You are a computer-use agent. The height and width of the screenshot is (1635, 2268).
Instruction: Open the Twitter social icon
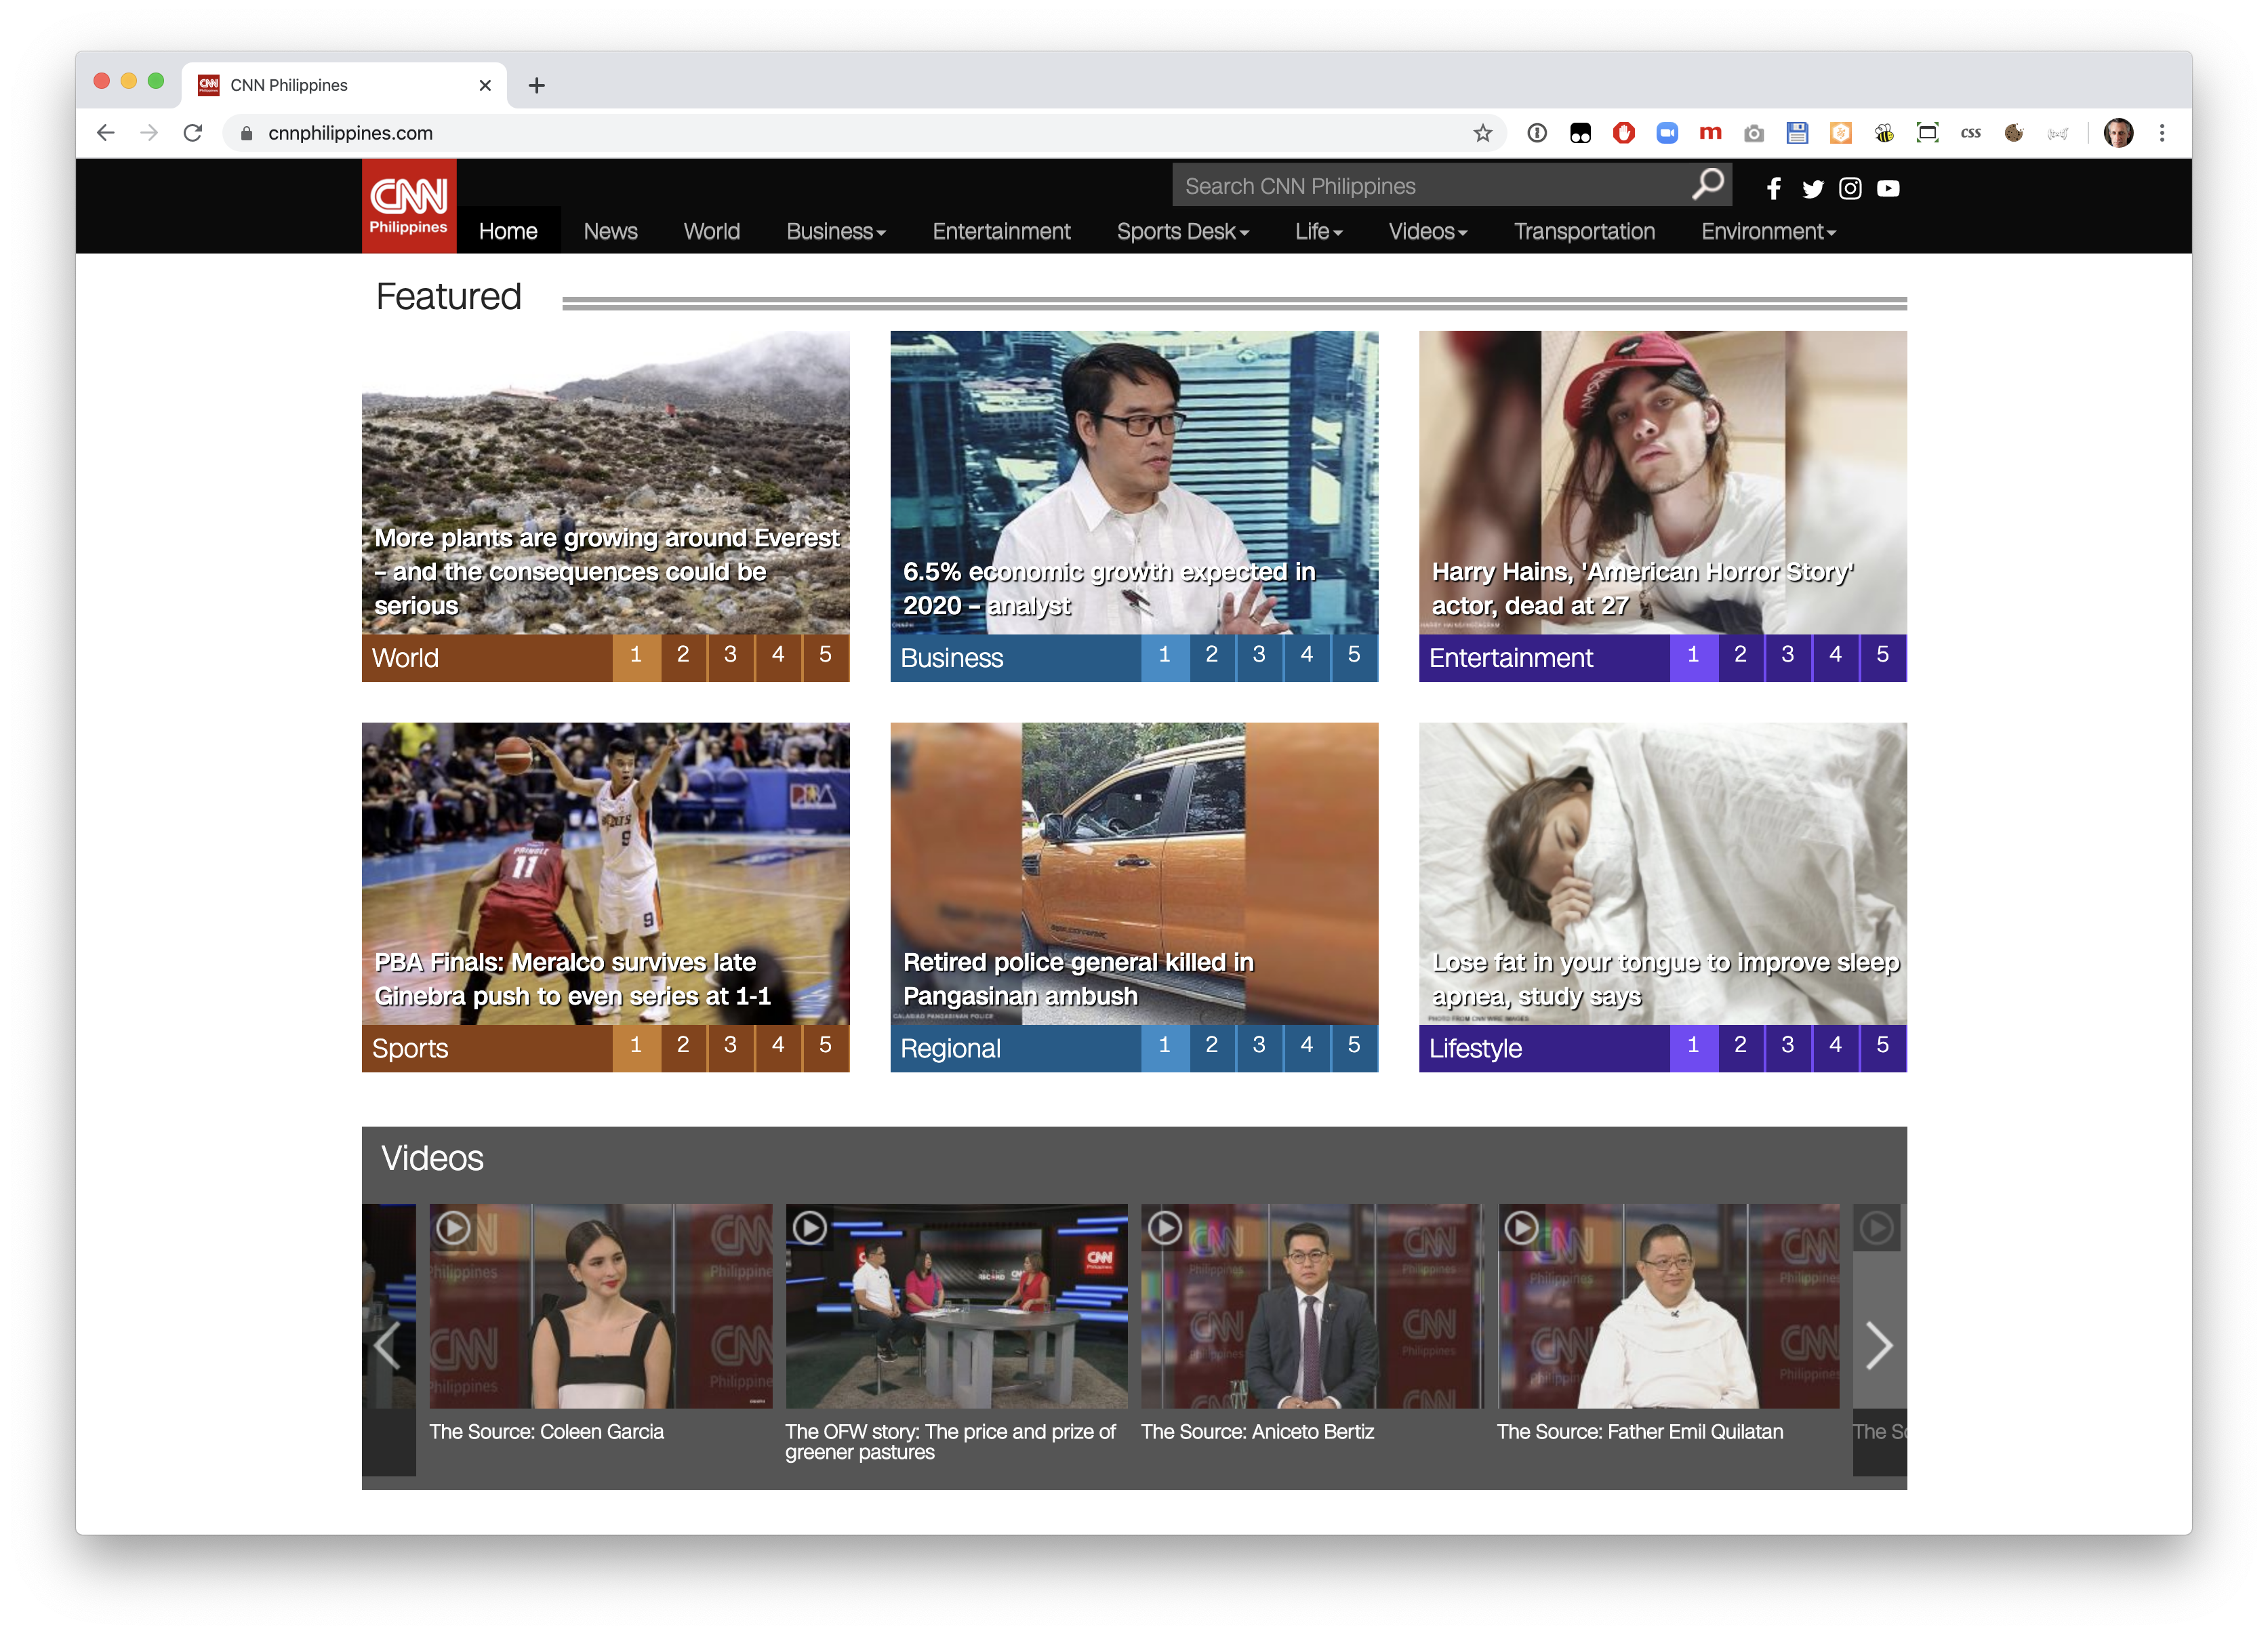tap(1812, 188)
